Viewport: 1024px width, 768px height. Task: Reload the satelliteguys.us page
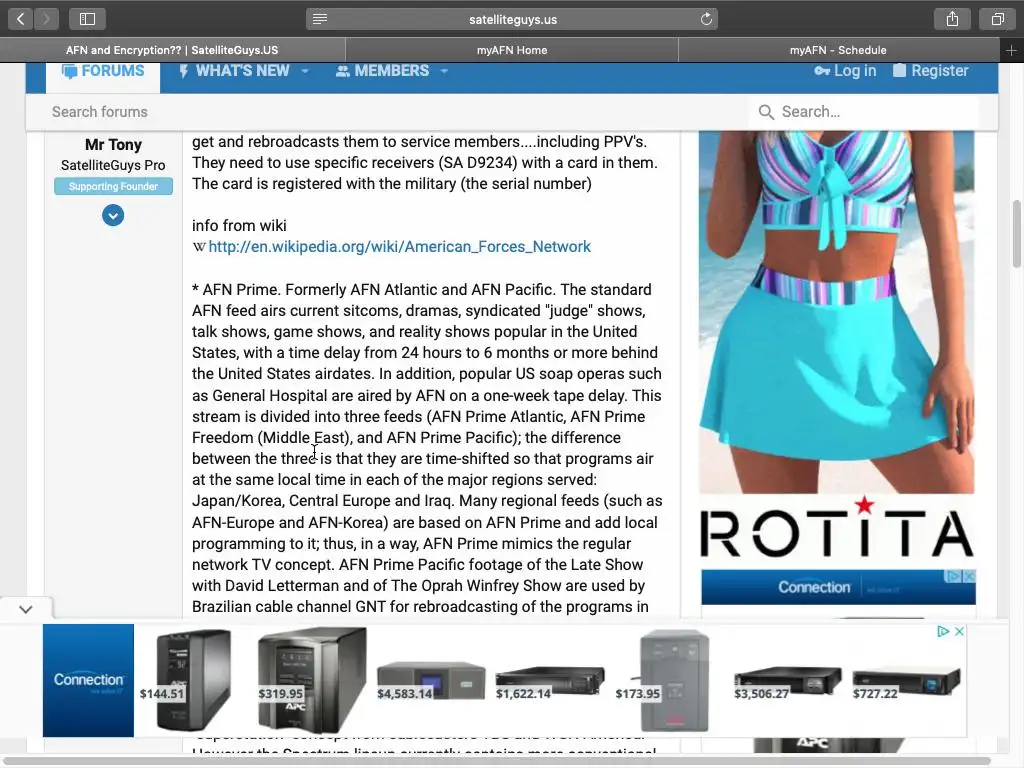point(706,19)
